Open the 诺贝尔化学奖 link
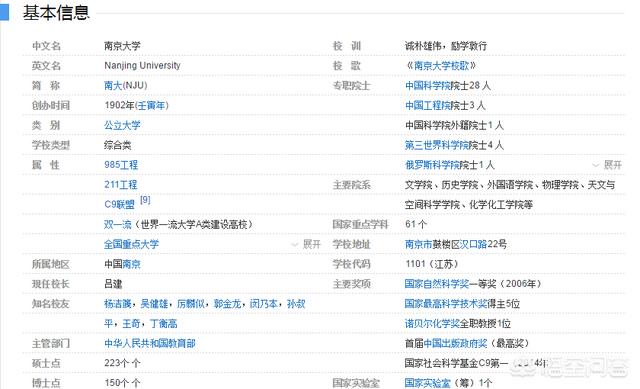Image resolution: width=640 pixels, height=389 pixels. (x=432, y=324)
